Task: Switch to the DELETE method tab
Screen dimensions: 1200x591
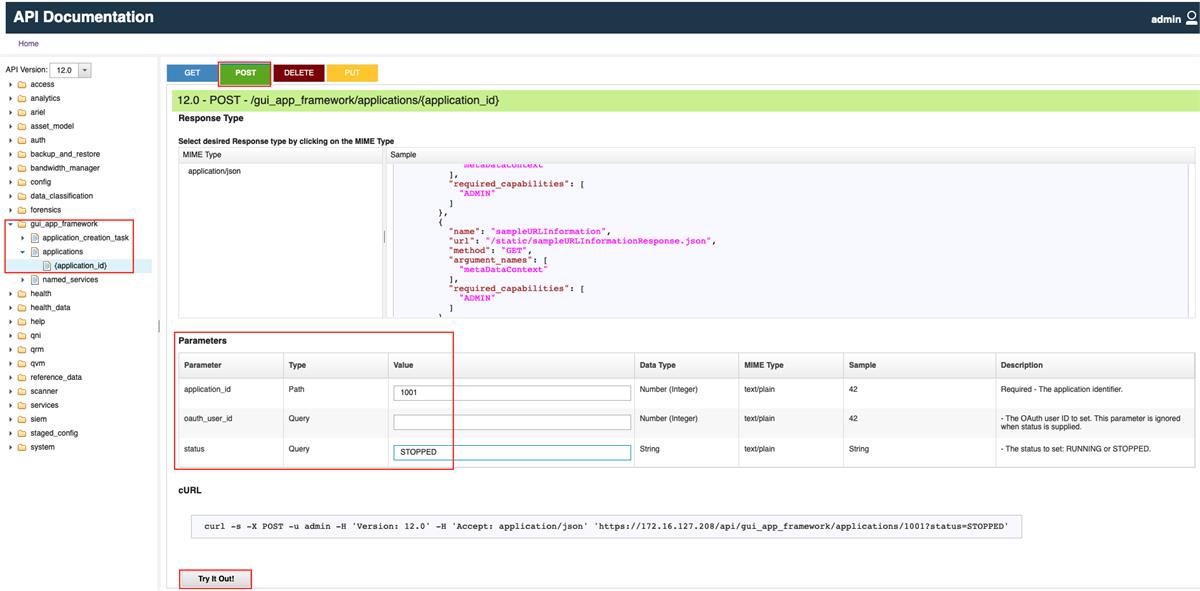Action: pyautogui.click(x=299, y=72)
